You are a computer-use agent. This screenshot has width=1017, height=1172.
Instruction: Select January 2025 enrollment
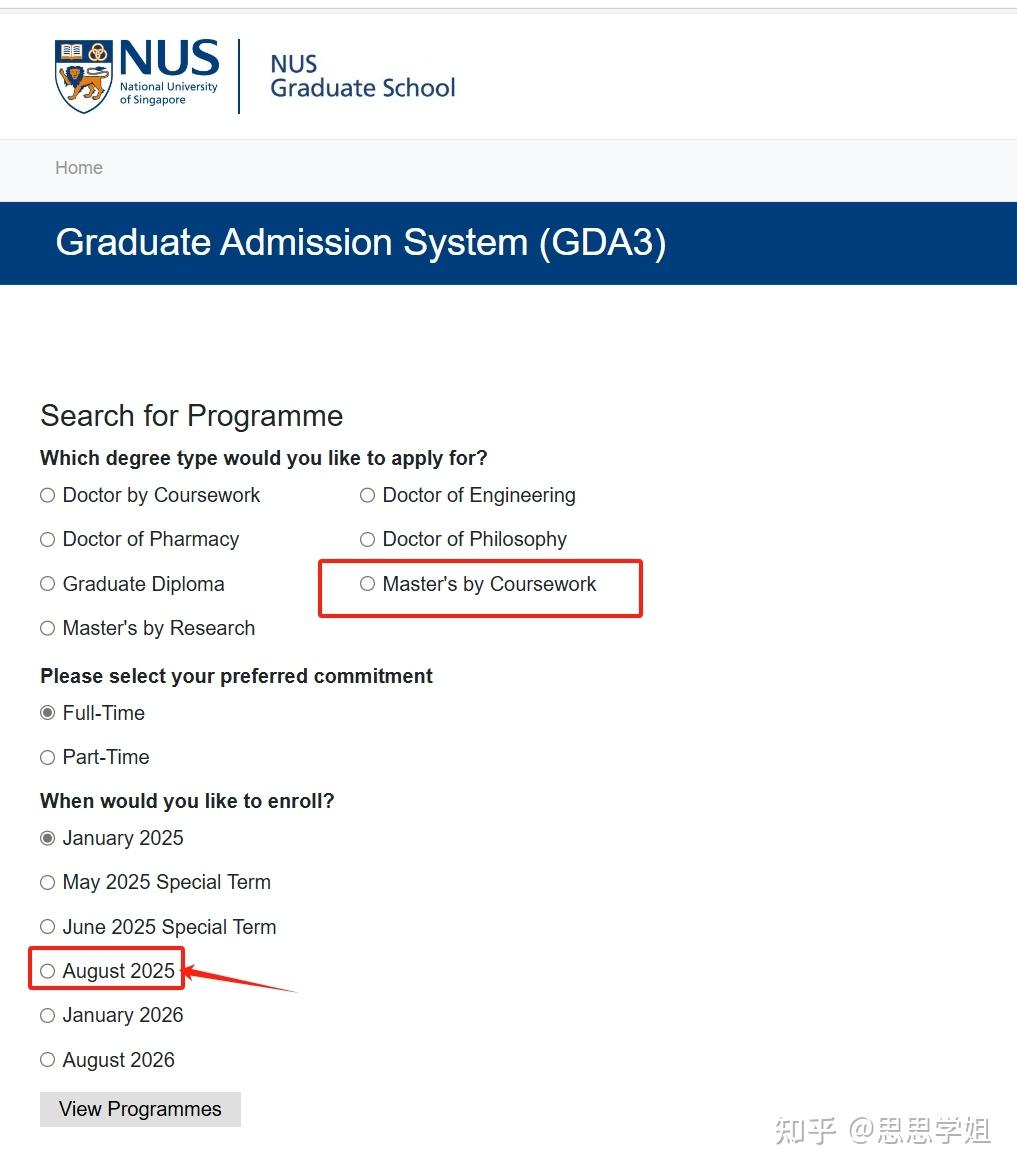(47, 838)
